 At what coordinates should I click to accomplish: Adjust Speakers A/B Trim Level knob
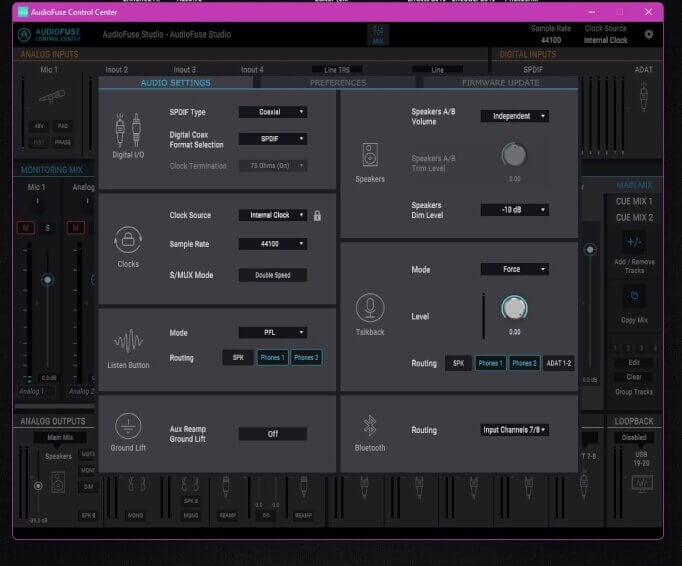[x=515, y=155]
